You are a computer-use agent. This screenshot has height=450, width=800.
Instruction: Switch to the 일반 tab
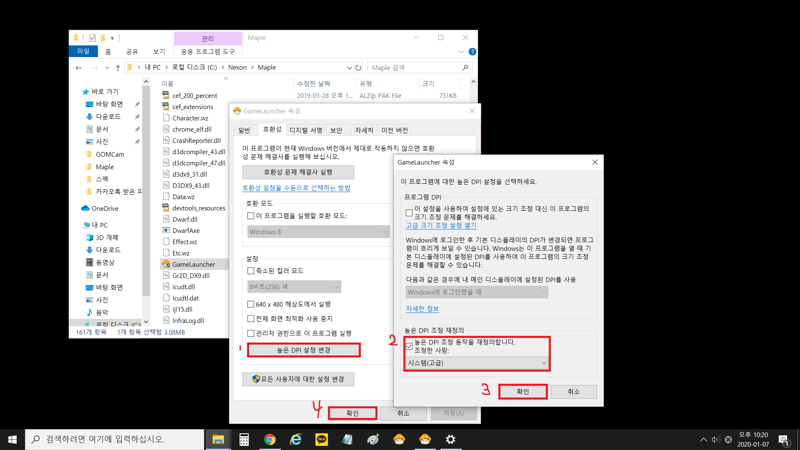[x=244, y=131]
